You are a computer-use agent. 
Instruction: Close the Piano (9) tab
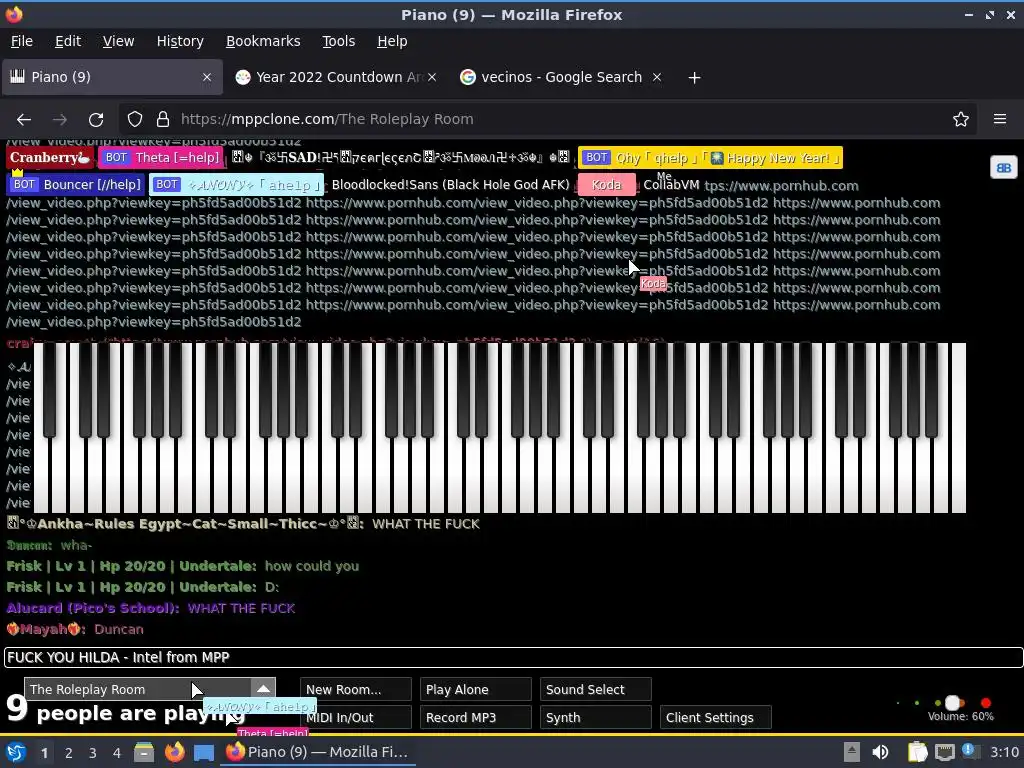coord(207,77)
